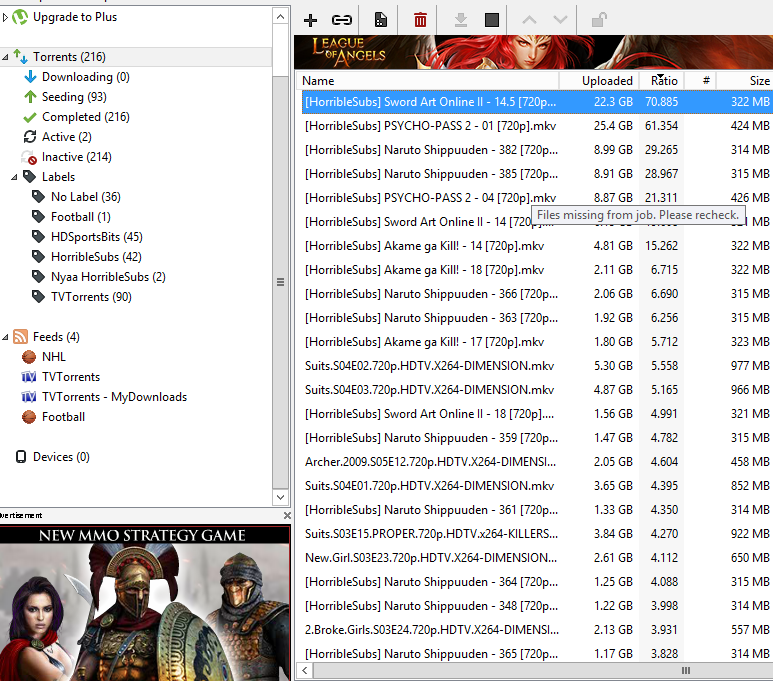This screenshot has height=681, width=773.
Task: Select the Nyaa HorribleSubs (2) label
Action: pos(108,277)
